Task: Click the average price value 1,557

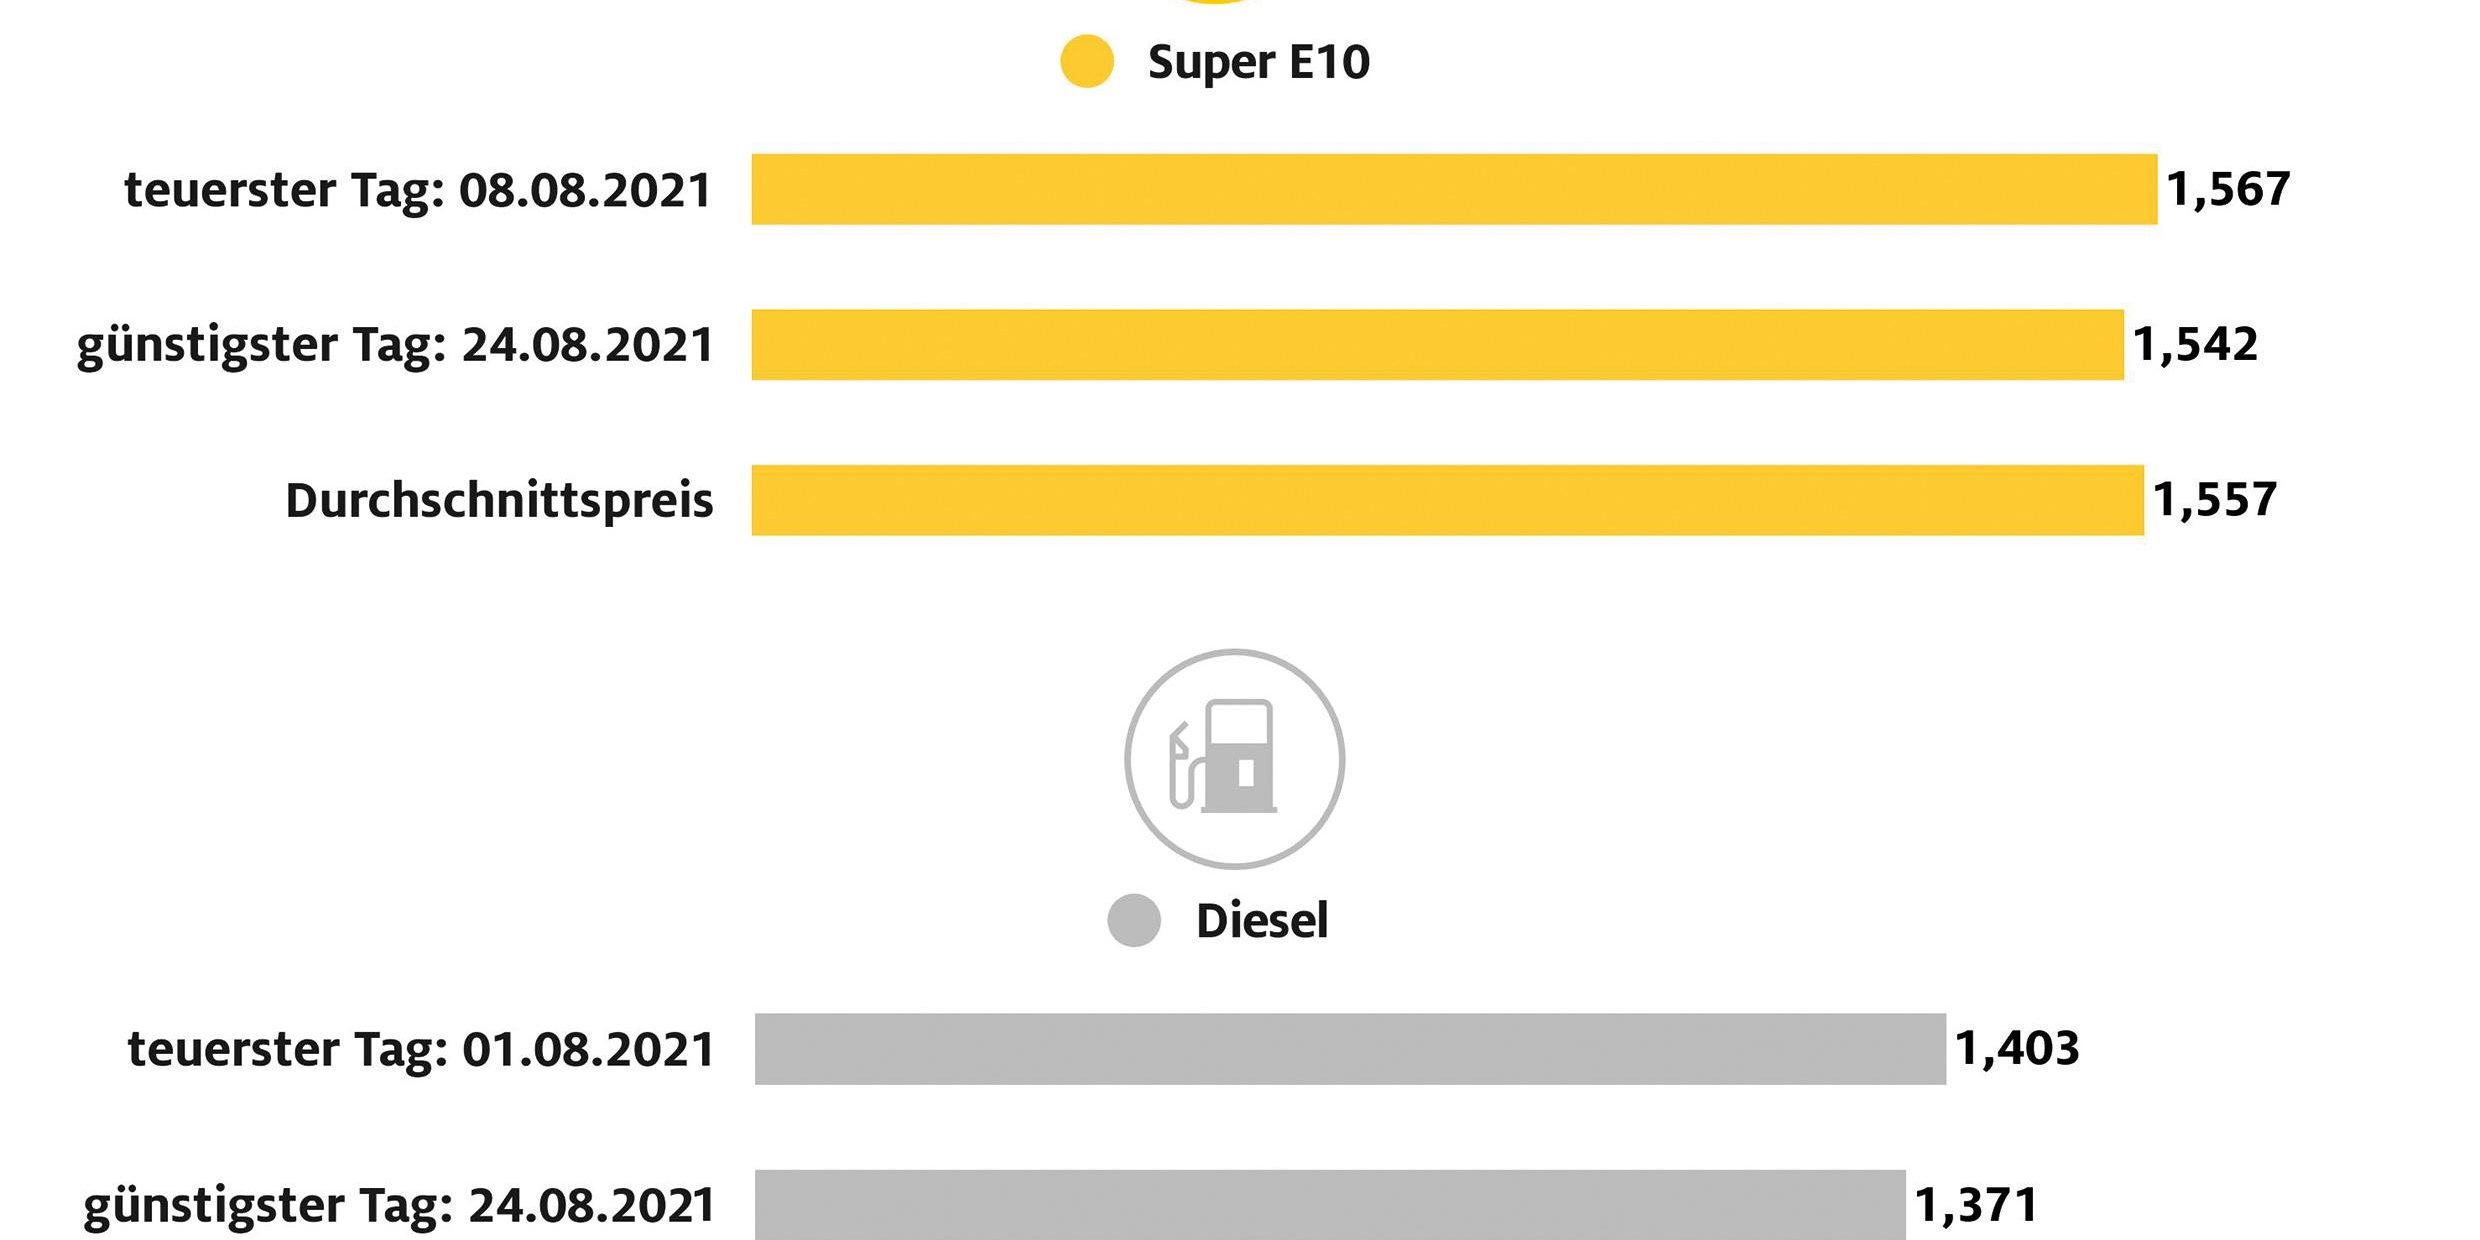Action: (2215, 500)
